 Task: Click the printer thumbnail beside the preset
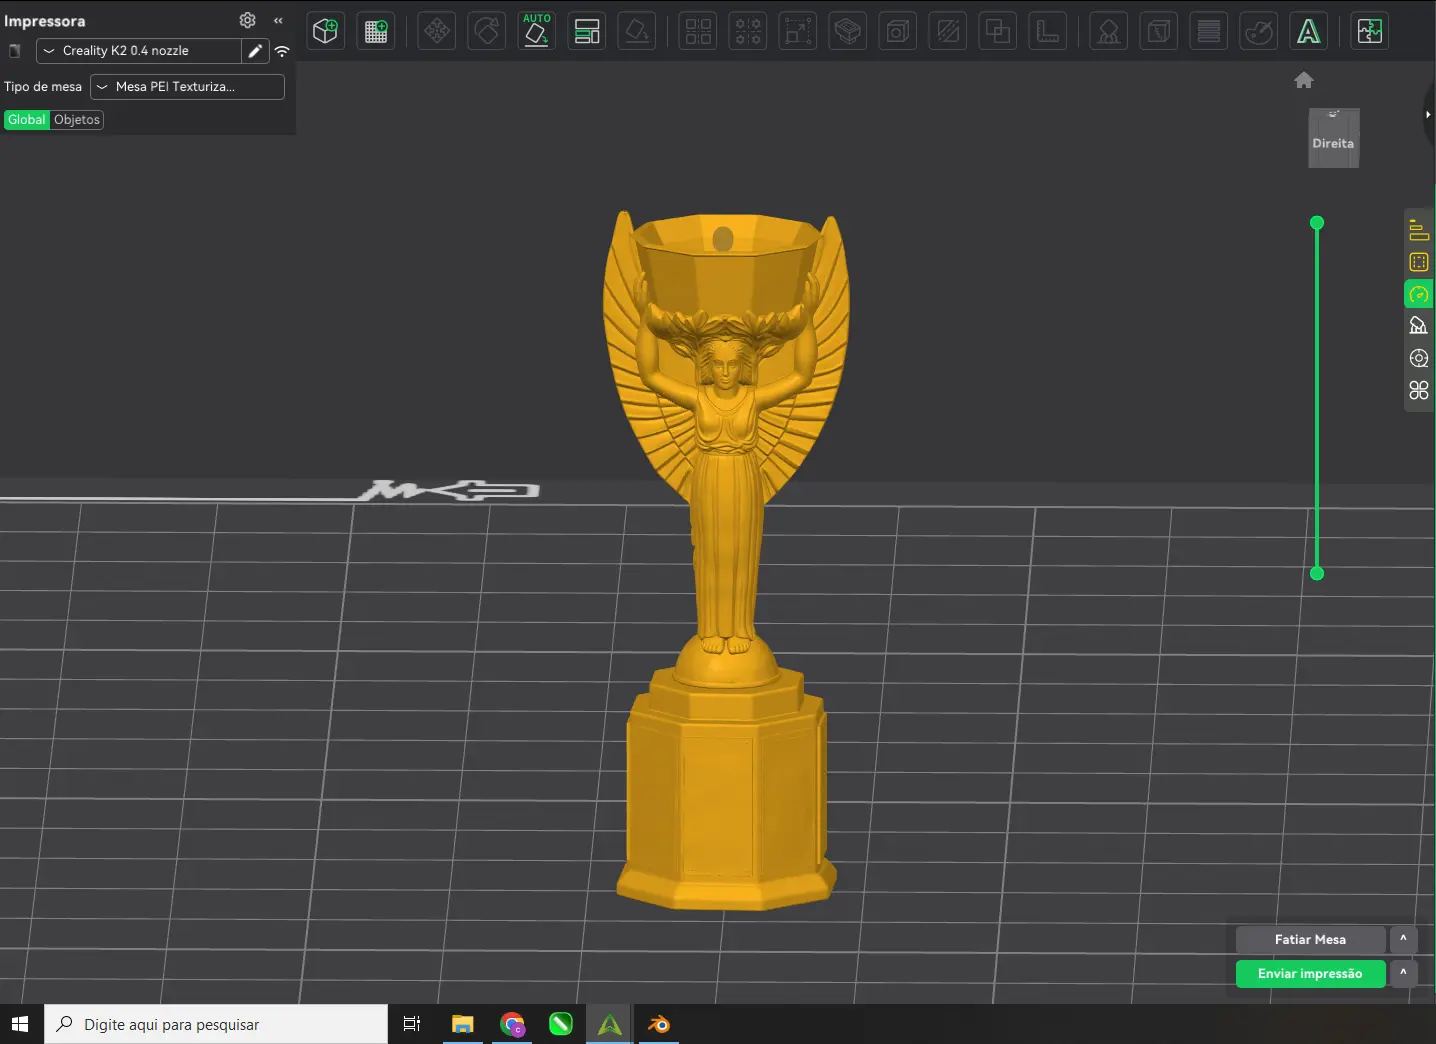15,51
